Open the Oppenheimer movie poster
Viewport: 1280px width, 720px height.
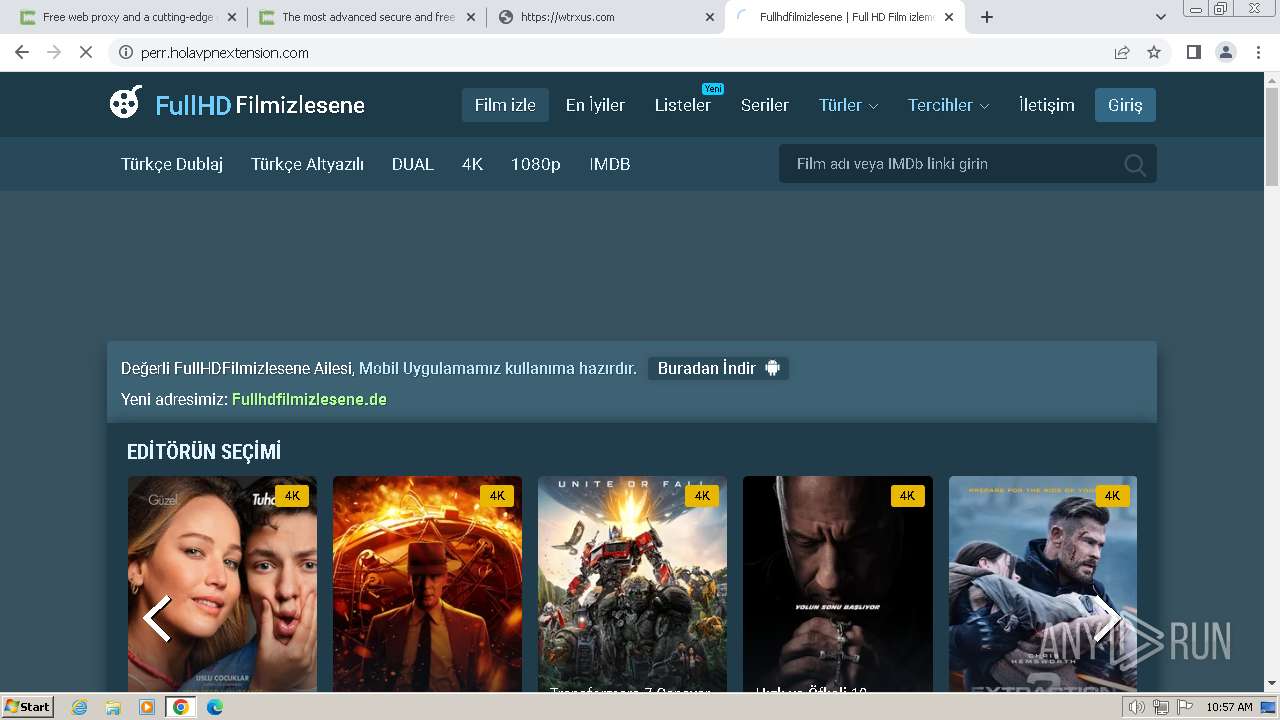(x=427, y=584)
